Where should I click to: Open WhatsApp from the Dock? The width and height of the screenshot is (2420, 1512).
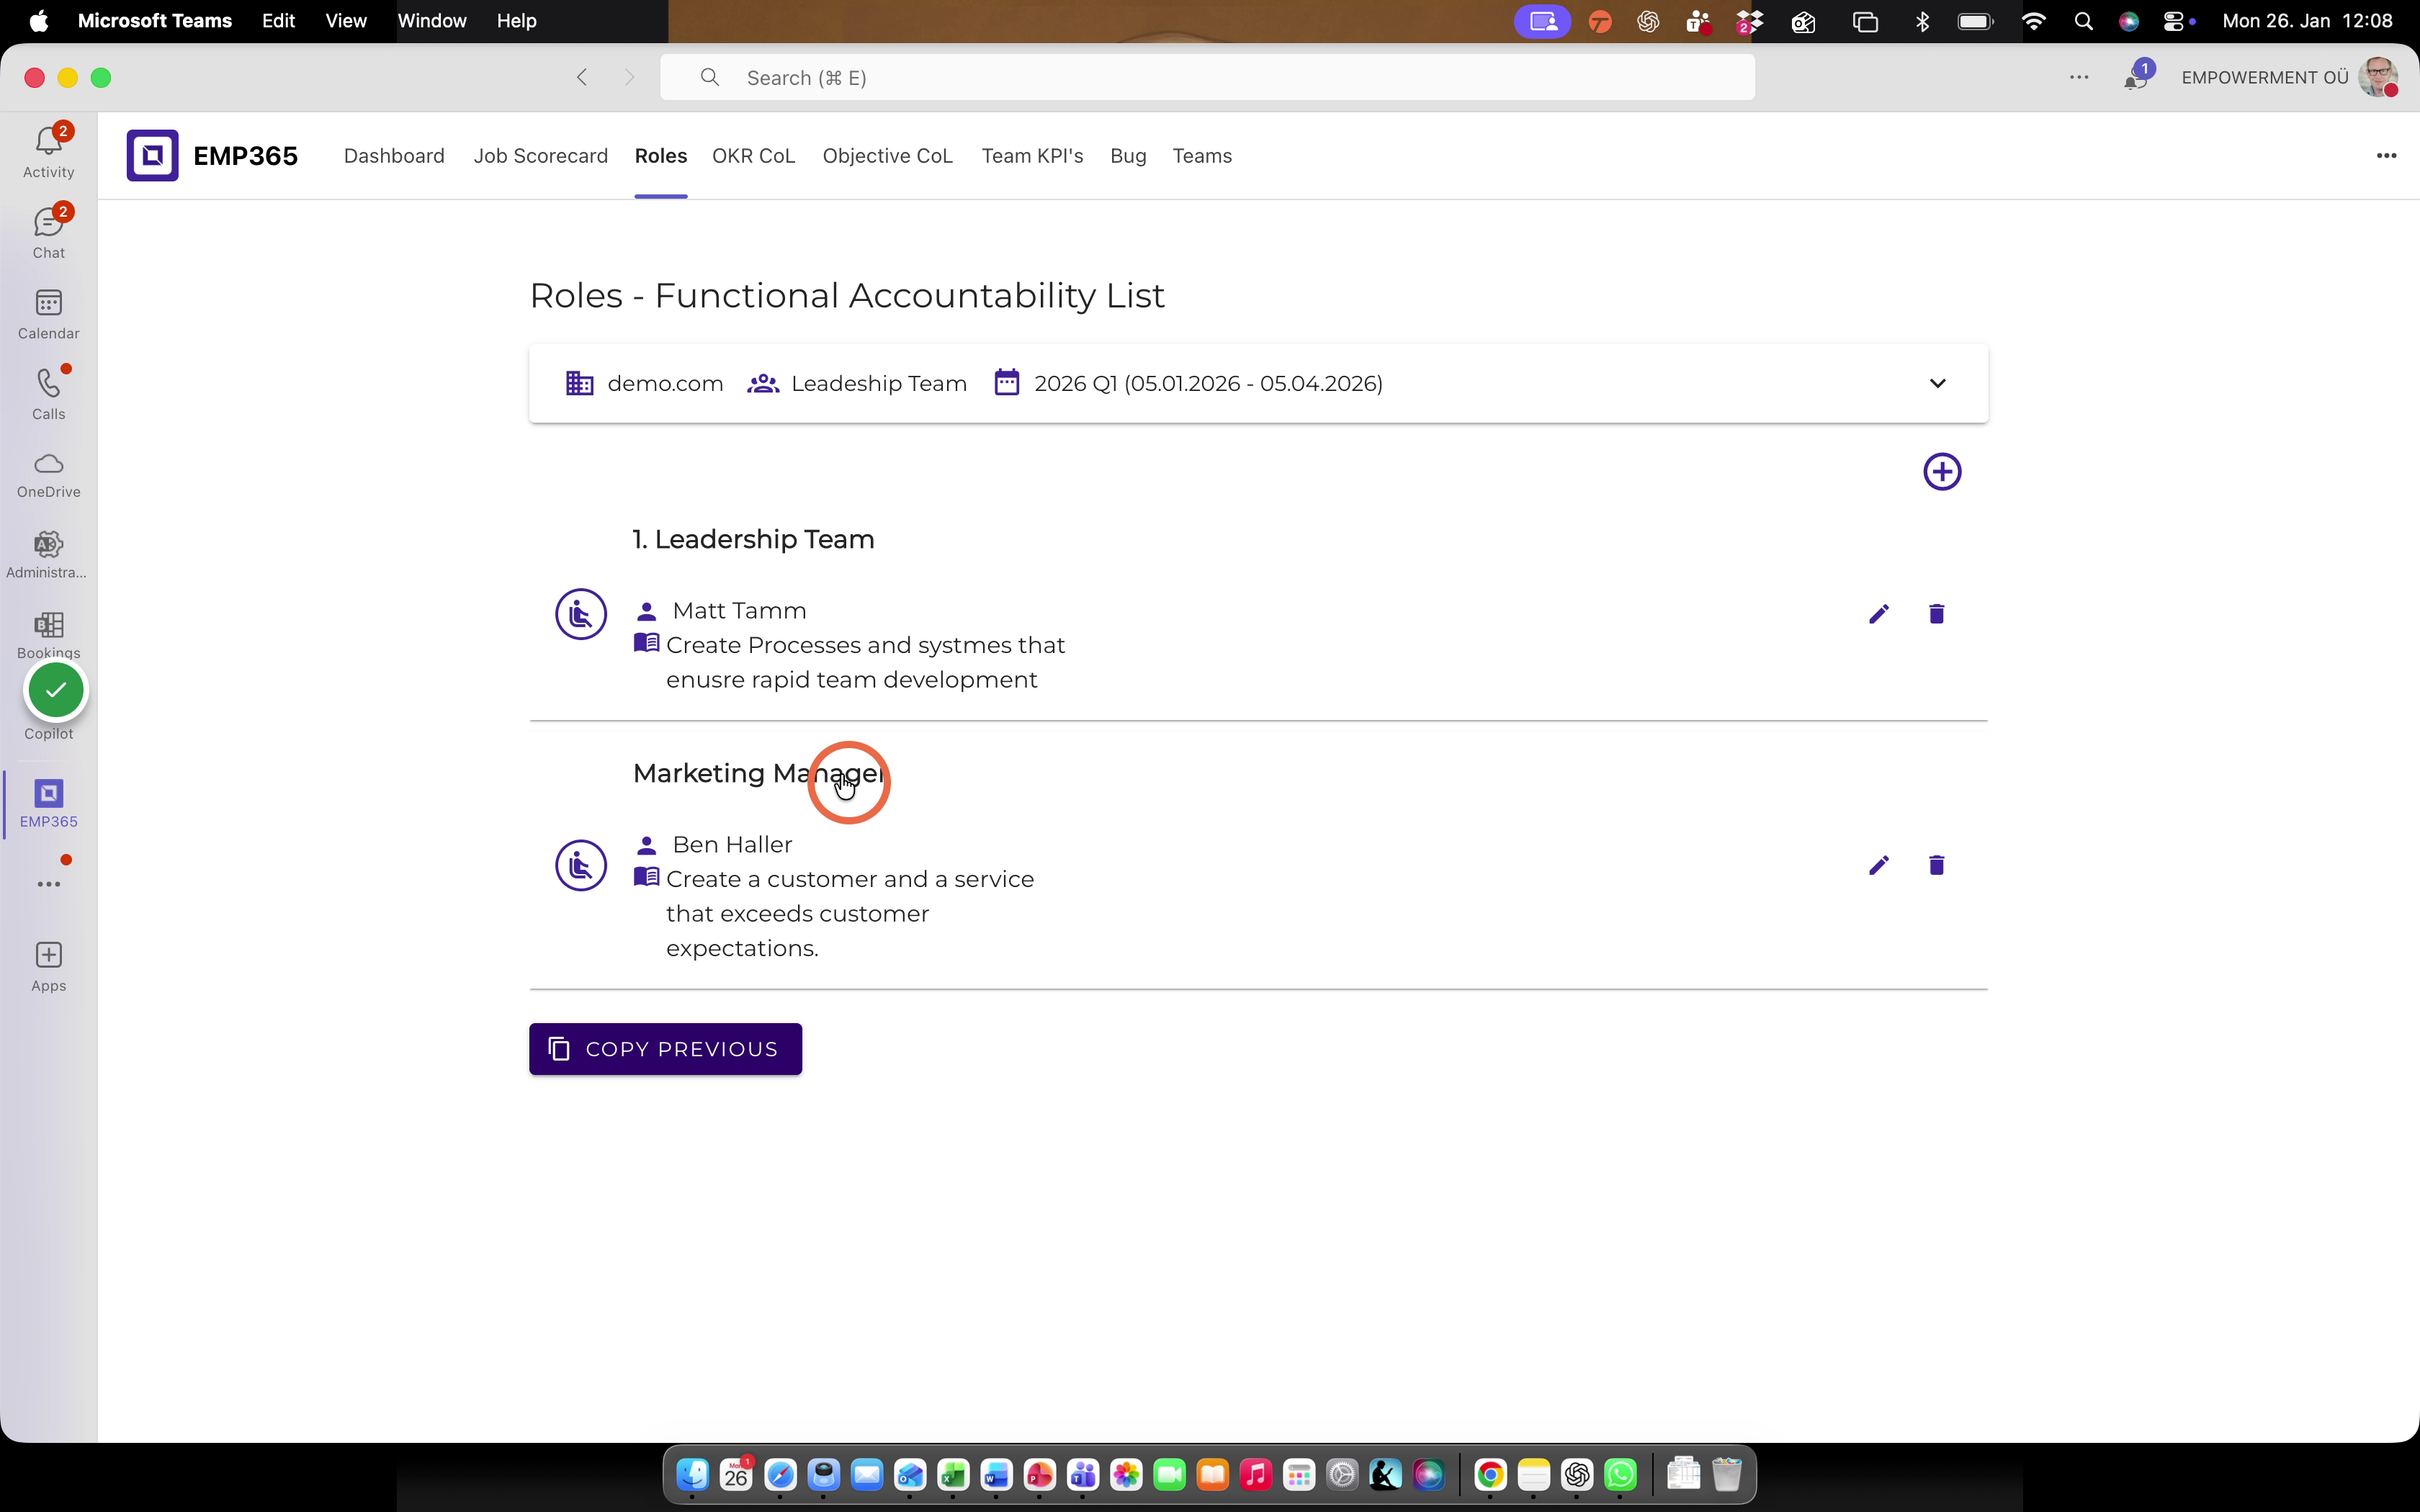pyautogui.click(x=1620, y=1474)
